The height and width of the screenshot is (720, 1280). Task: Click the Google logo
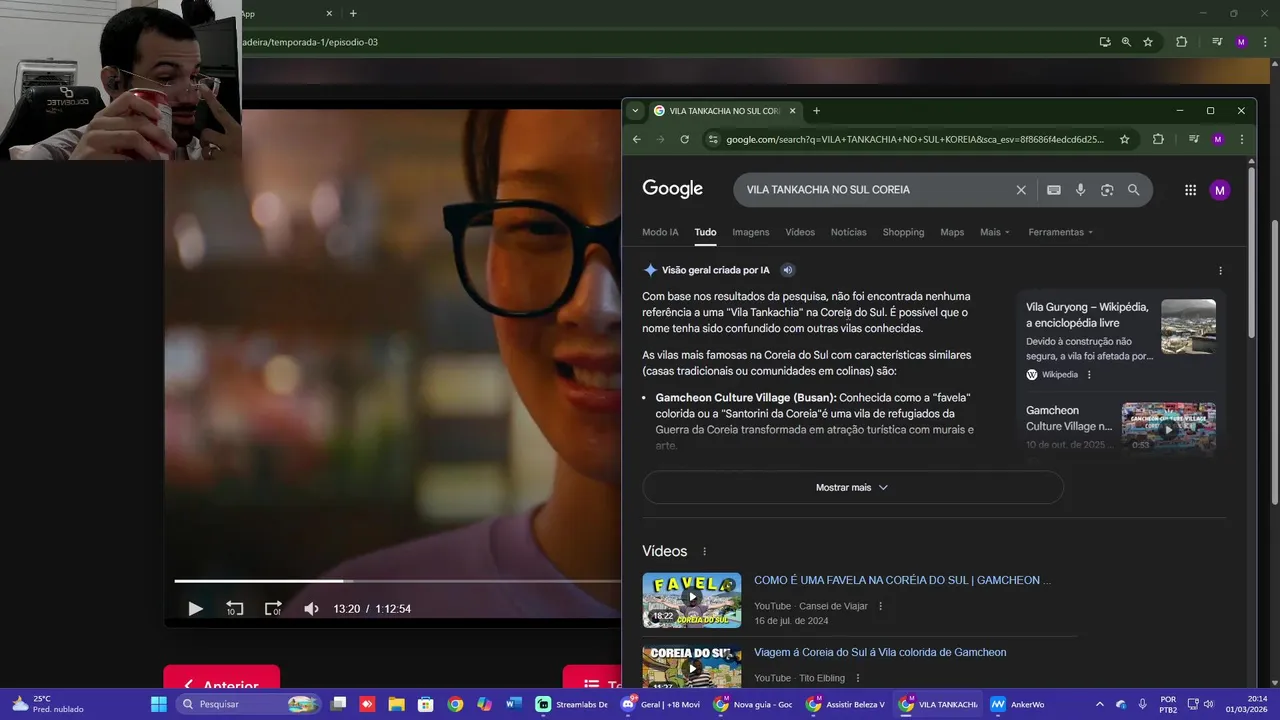point(672,189)
